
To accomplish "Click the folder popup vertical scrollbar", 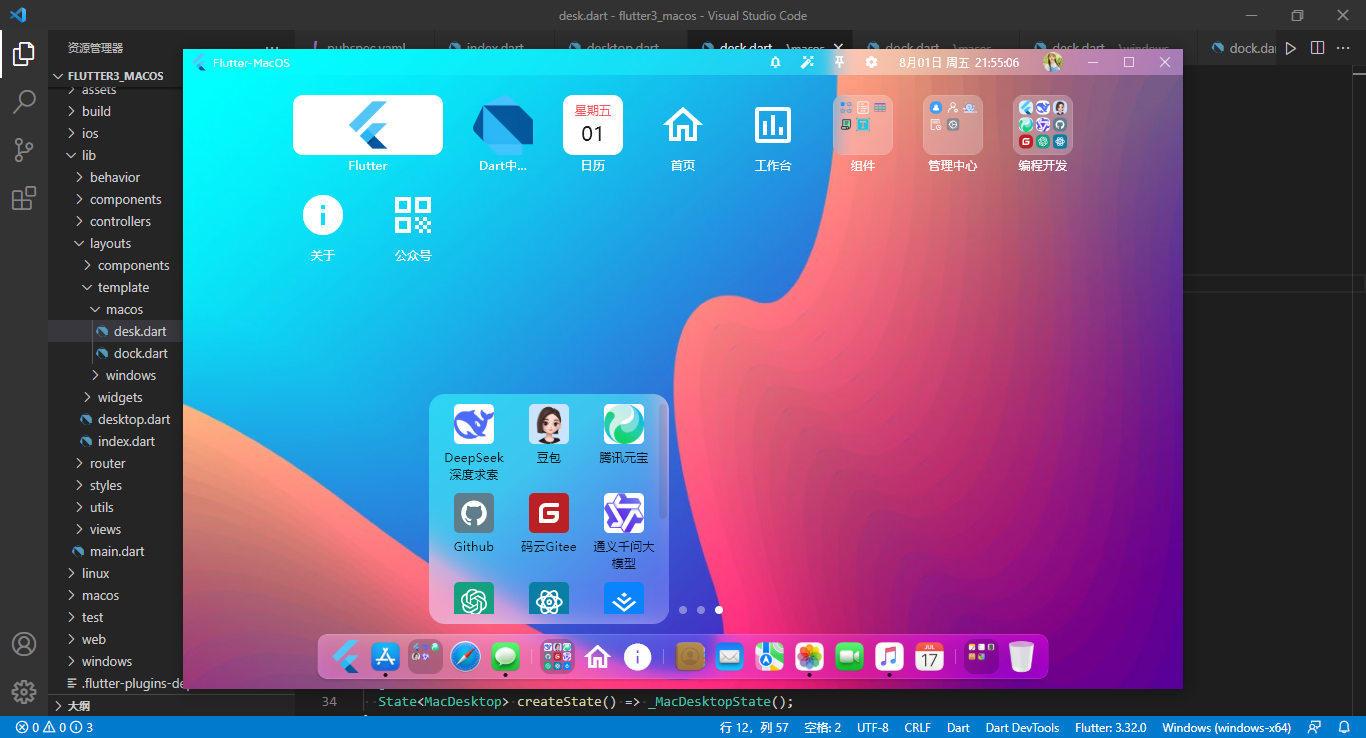I will tap(663, 460).
